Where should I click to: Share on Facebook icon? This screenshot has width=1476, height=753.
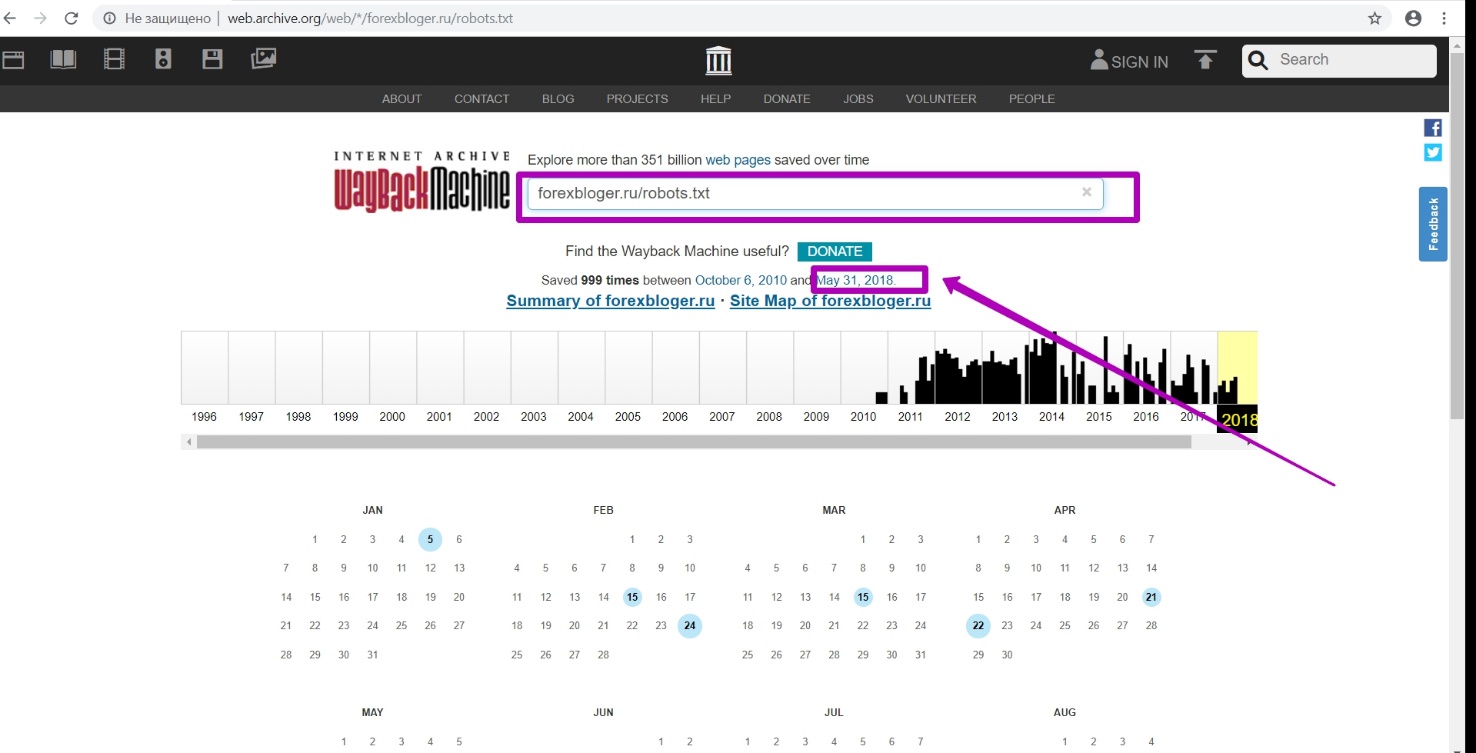tap(1433, 128)
